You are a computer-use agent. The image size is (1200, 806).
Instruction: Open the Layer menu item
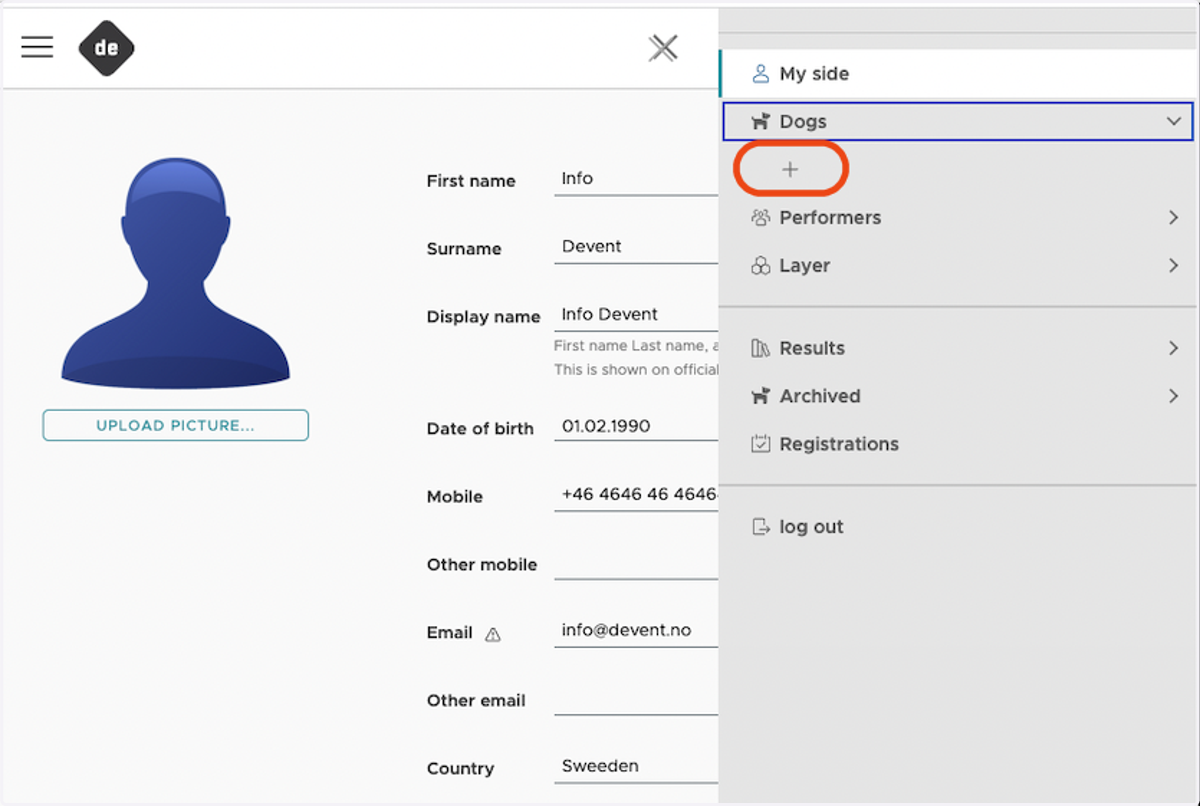click(x=958, y=266)
